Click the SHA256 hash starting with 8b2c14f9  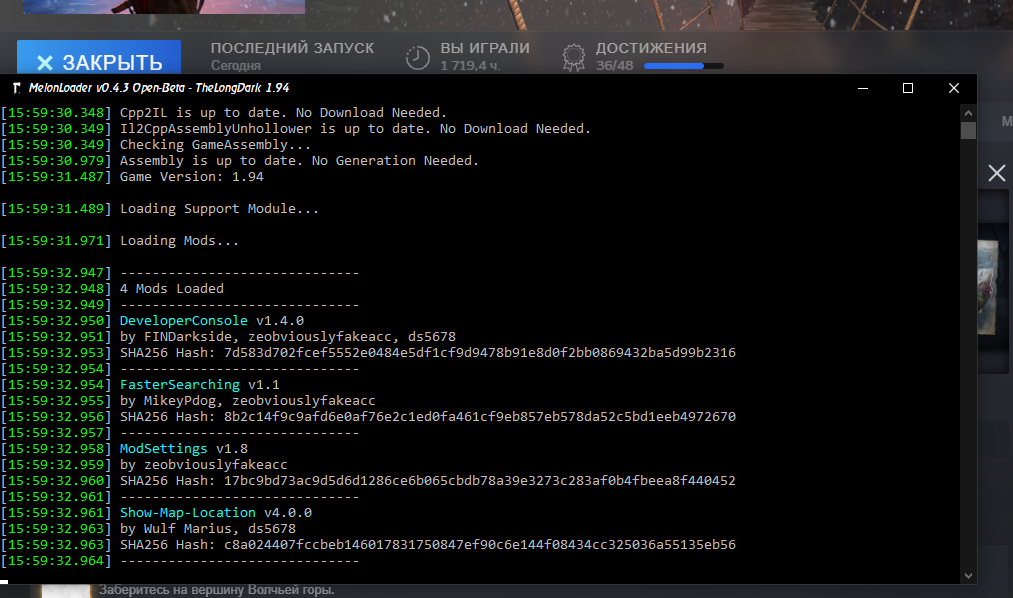479,417
